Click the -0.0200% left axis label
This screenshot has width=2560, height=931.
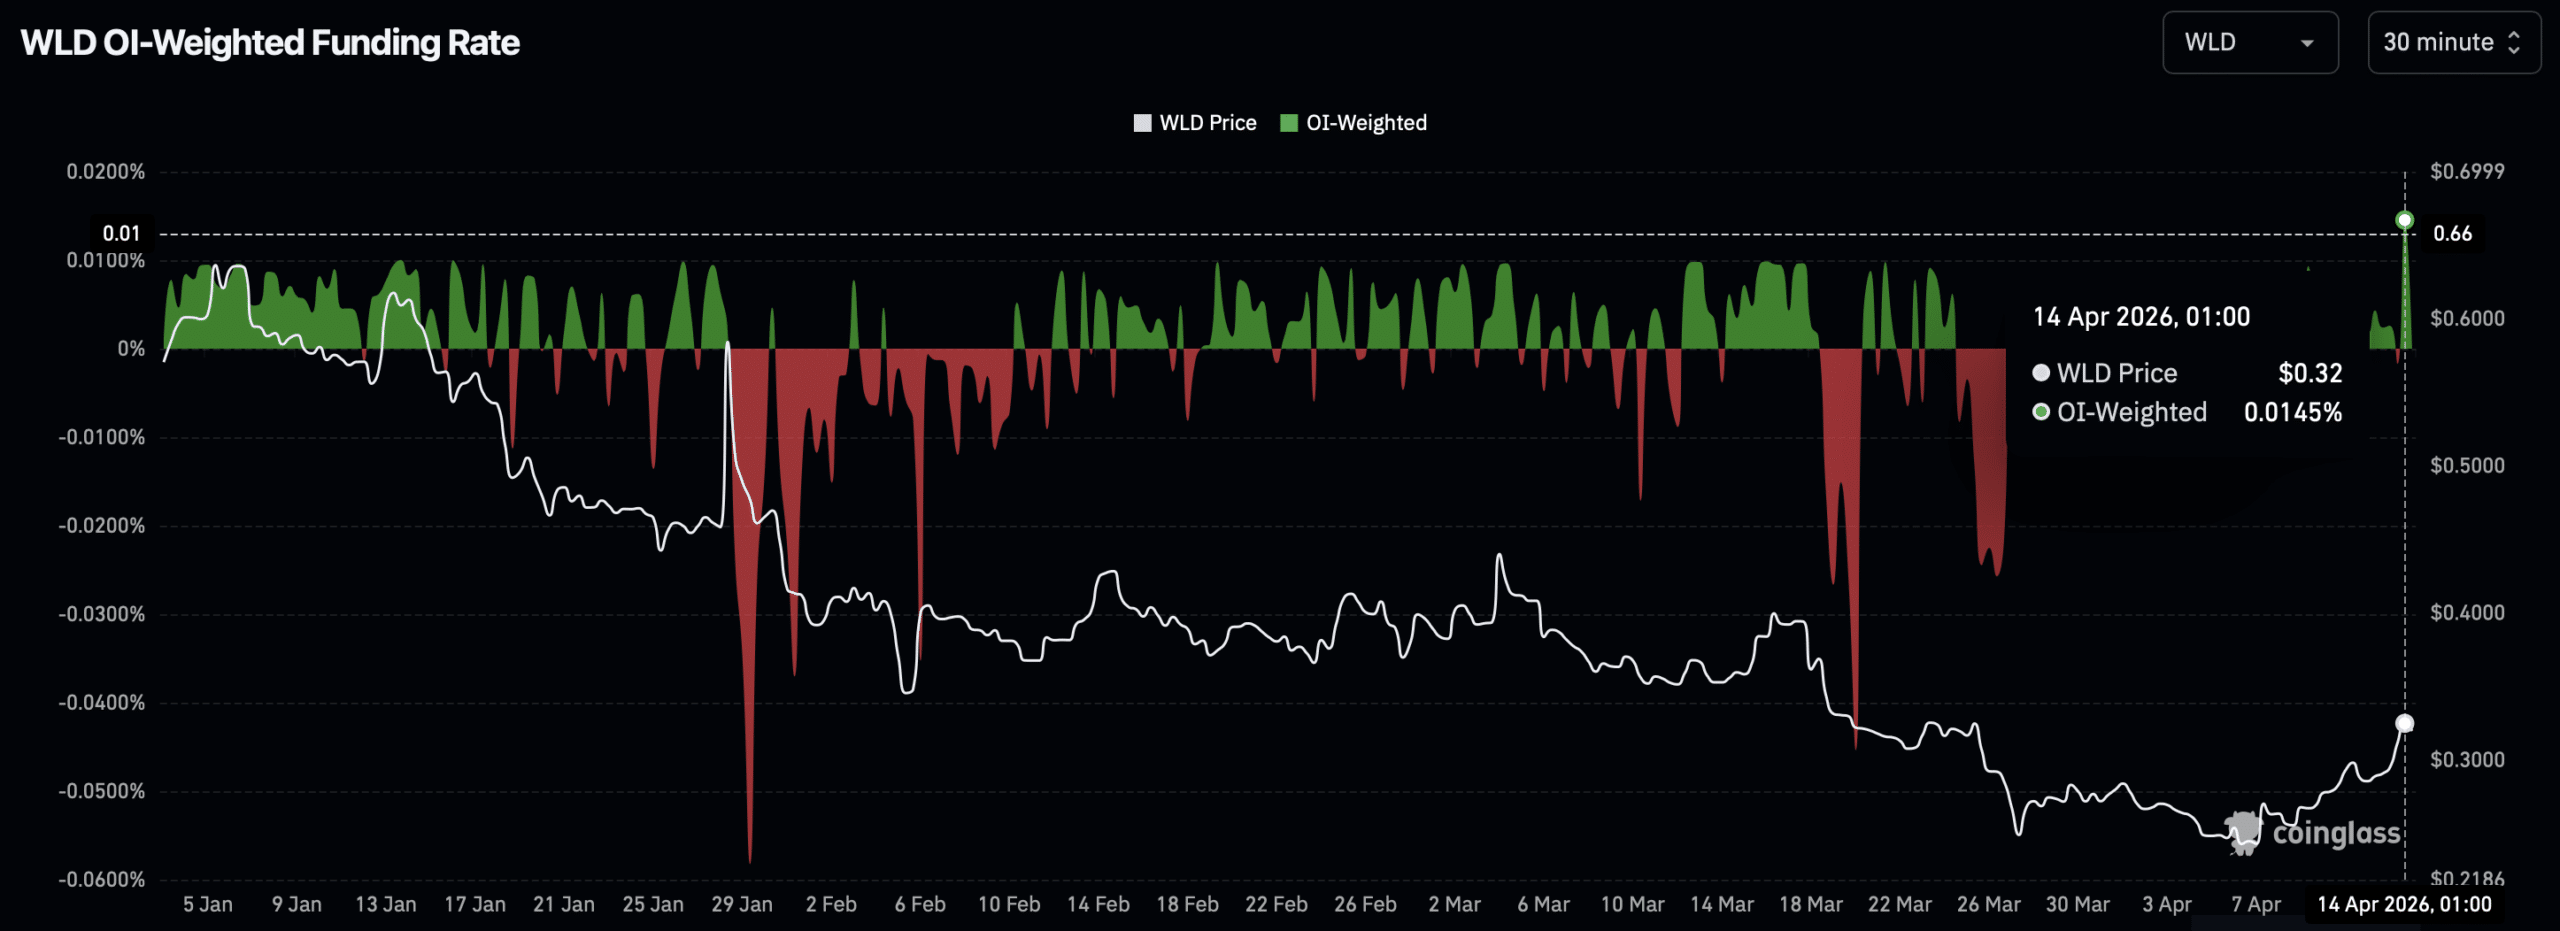pyautogui.click(x=102, y=526)
